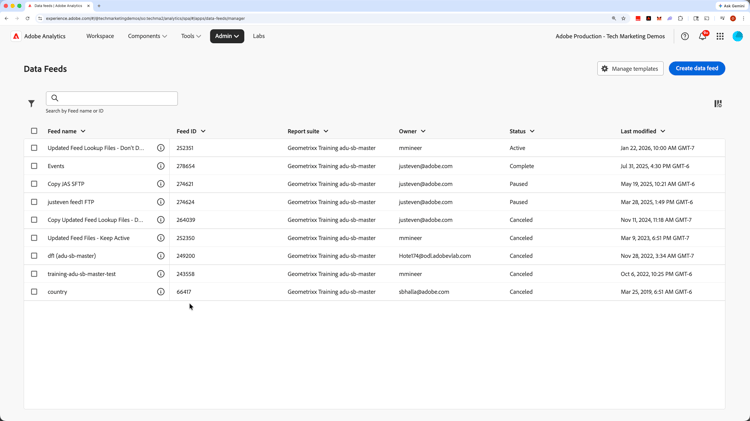750x421 pixels.
Task: Select the dft (adu-sb-master) checkbox
Action: [x=34, y=255]
